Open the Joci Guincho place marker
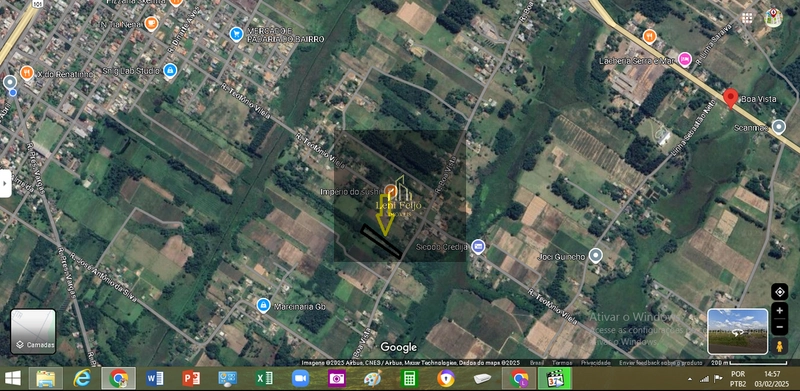Viewport: 800px width, 391px height. [x=595, y=255]
